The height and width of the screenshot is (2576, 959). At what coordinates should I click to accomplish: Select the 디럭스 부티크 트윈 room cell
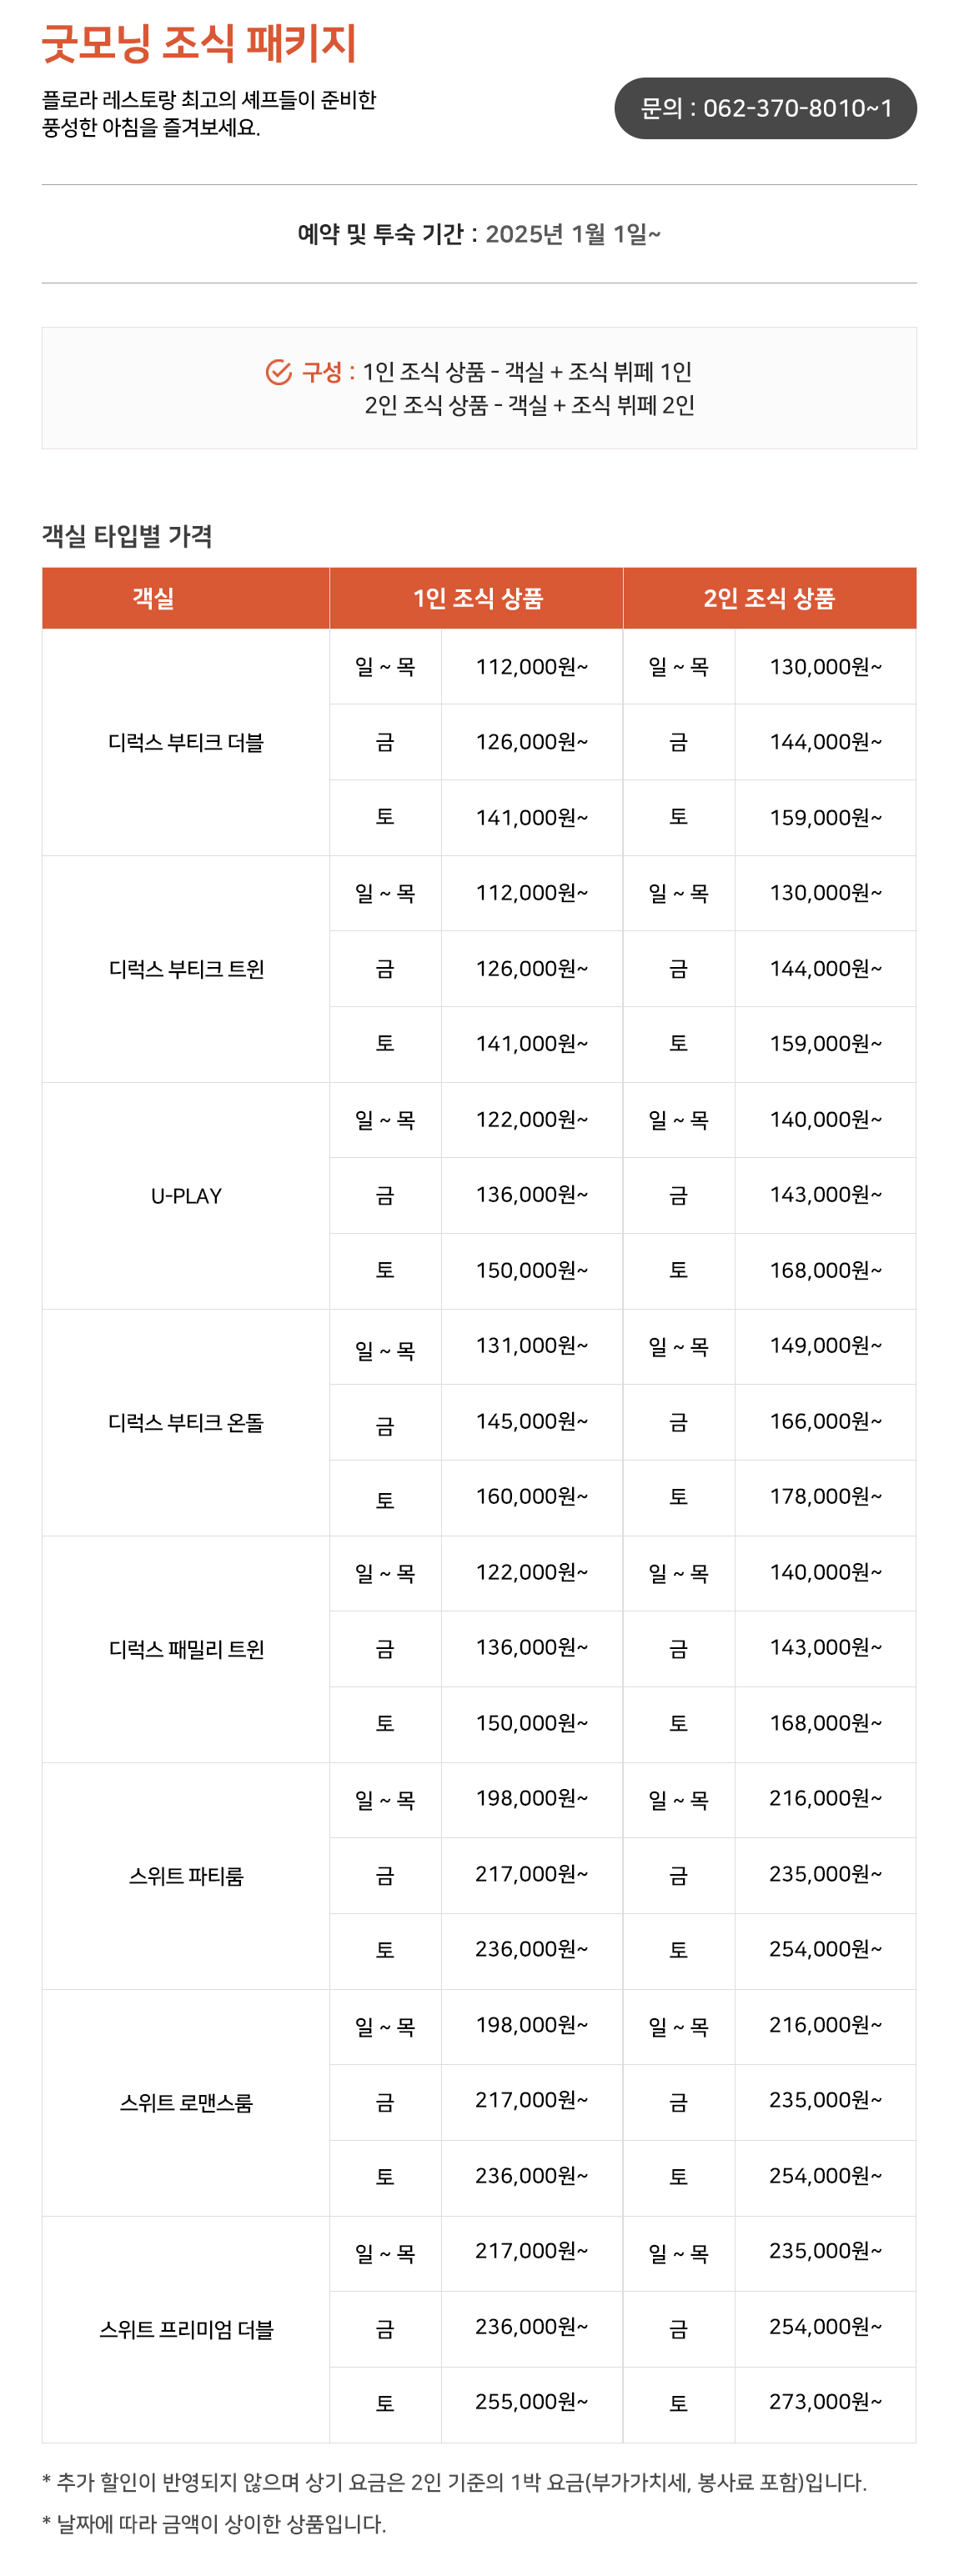tap(186, 969)
